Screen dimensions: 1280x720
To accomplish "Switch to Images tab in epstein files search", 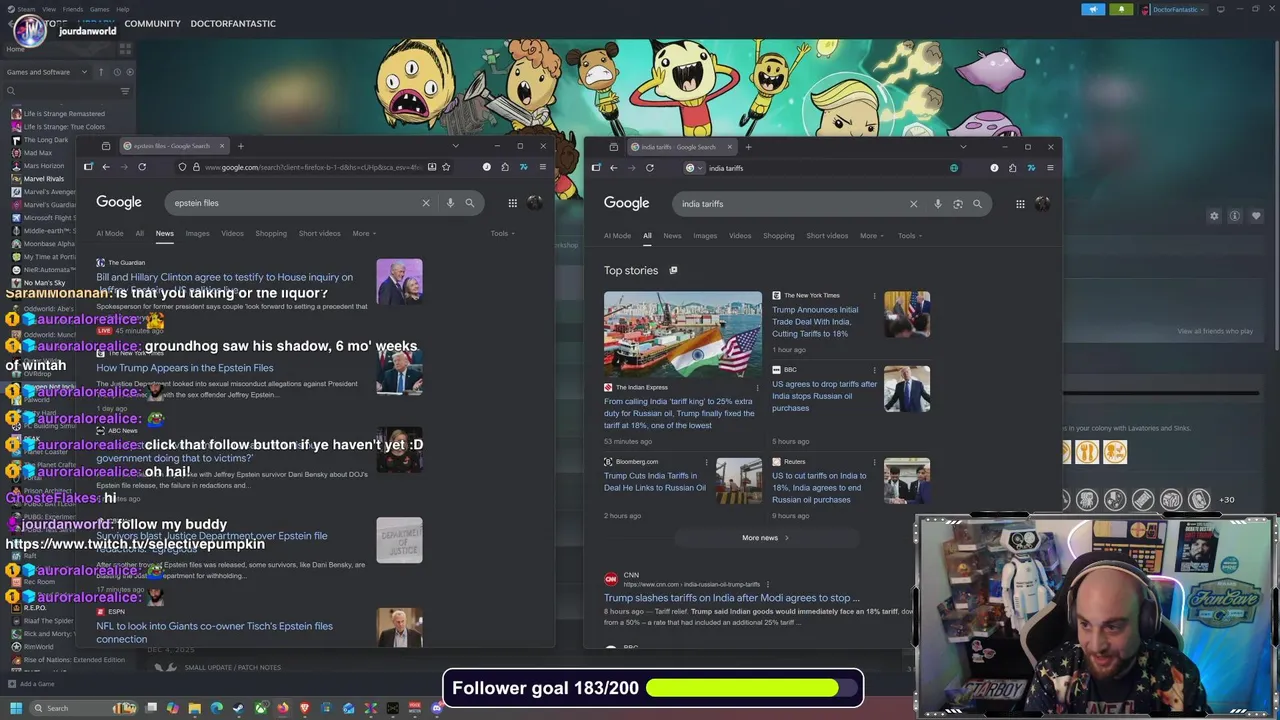I will [x=197, y=233].
